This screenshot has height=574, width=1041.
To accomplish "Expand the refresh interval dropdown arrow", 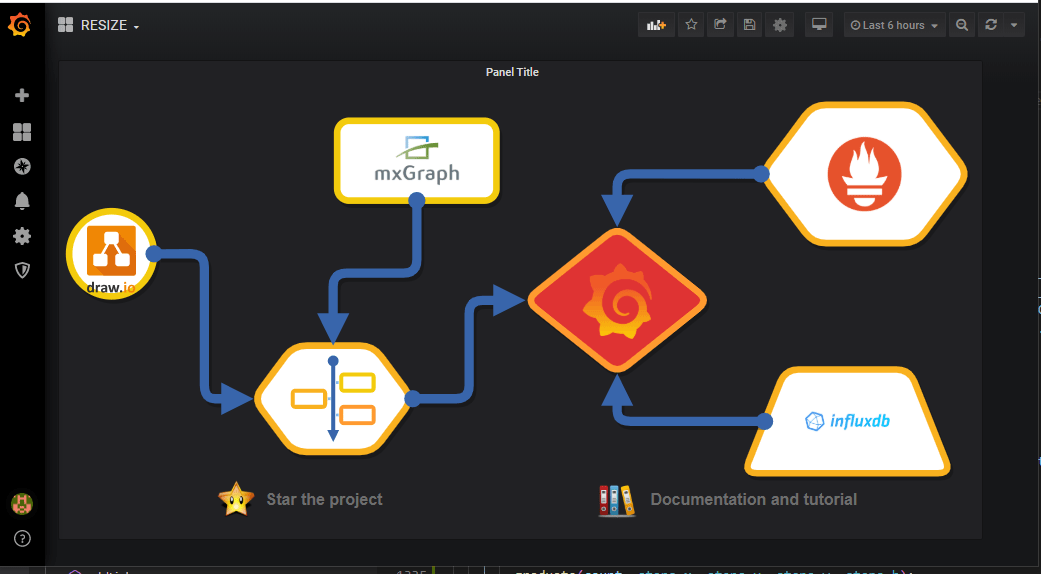I will click(1014, 25).
